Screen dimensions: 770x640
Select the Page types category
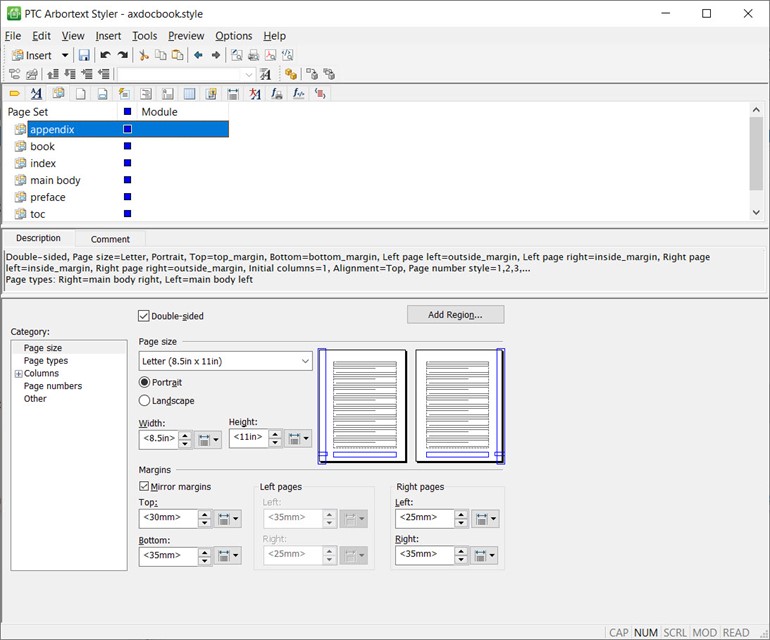46,361
